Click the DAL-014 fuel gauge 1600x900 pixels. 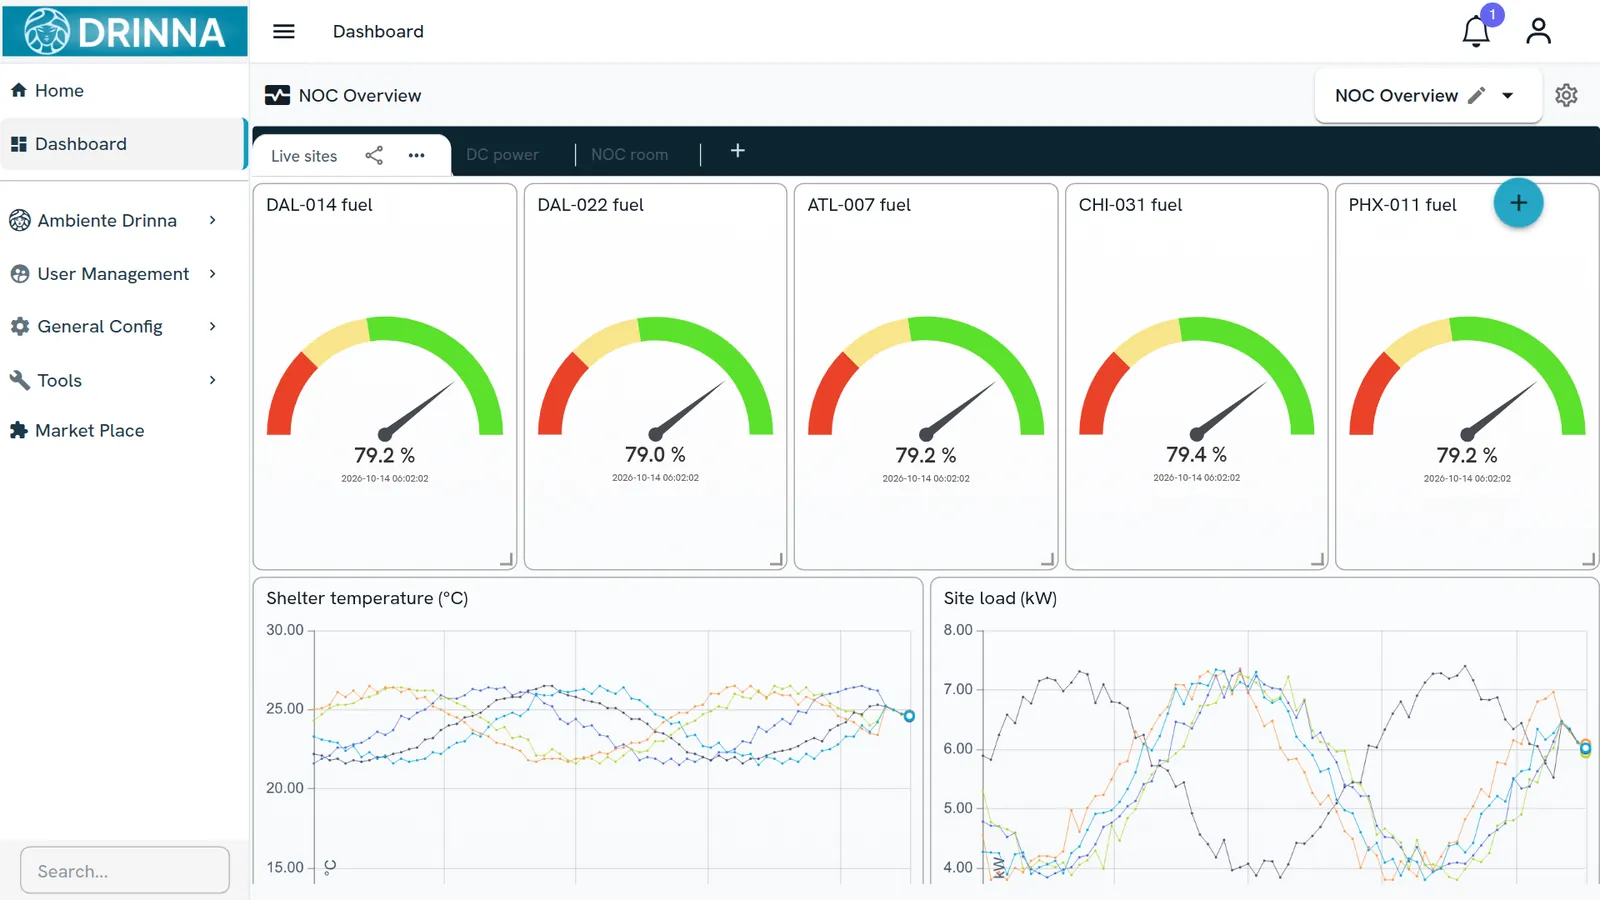[x=385, y=378]
